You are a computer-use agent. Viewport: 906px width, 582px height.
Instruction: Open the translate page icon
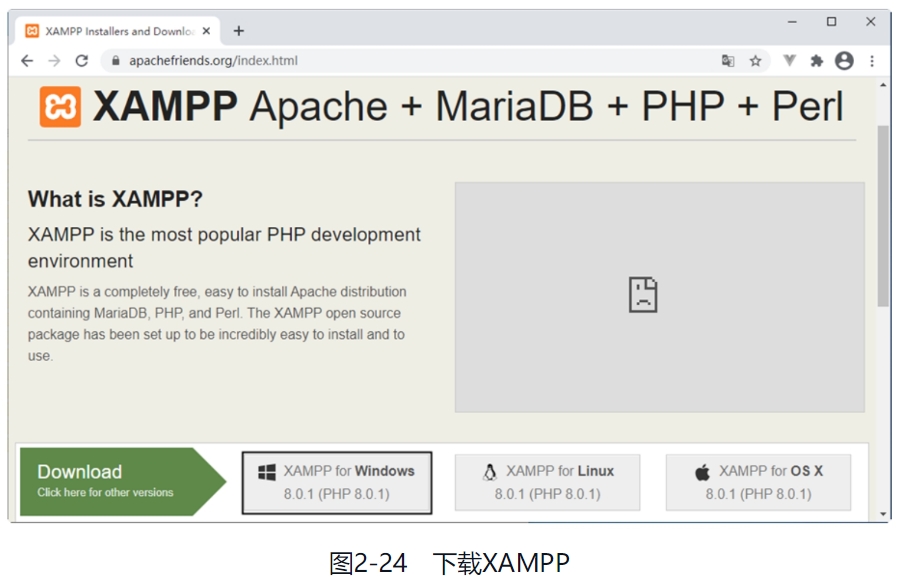point(728,61)
